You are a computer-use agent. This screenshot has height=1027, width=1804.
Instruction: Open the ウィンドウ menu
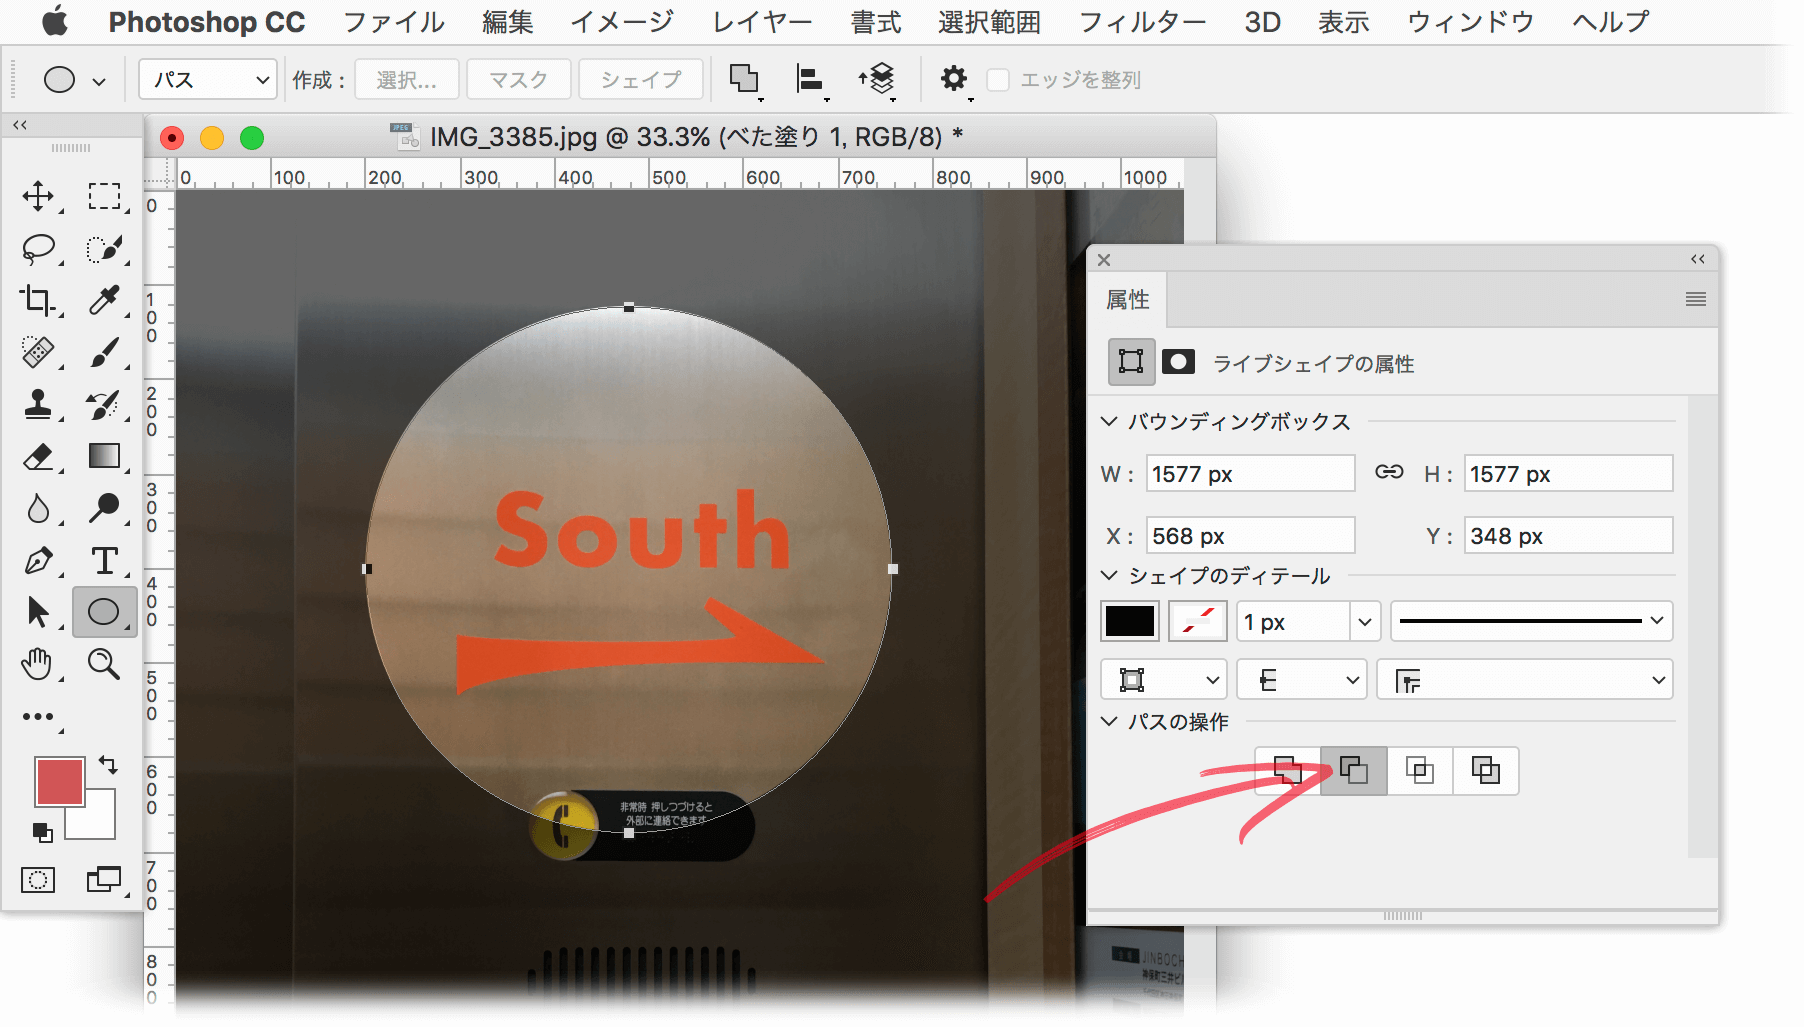(1470, 21)
